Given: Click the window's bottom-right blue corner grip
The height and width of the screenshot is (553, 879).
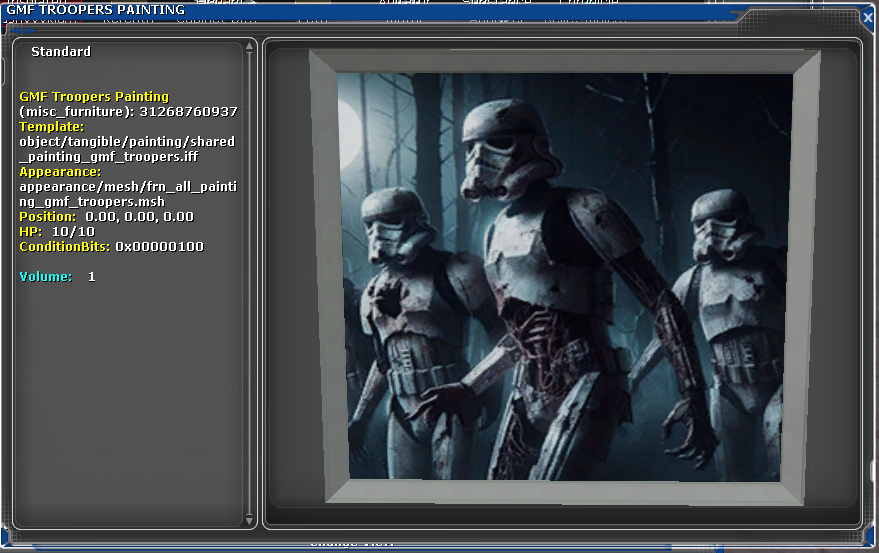Looking at the screenshot, I should point(869,536).
